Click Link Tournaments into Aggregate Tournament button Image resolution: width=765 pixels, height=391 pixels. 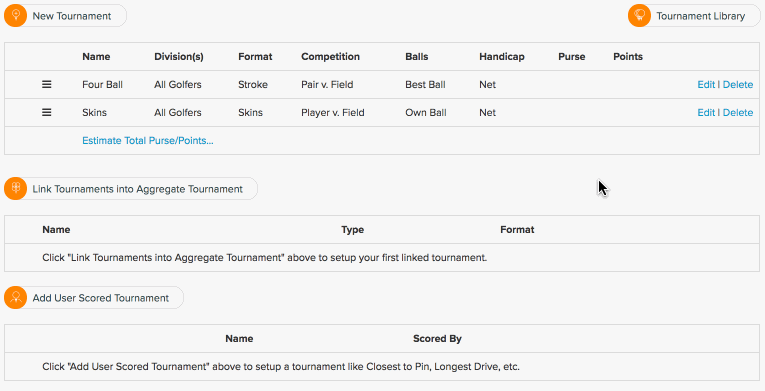pyautogui.click(x=131, y=188)
